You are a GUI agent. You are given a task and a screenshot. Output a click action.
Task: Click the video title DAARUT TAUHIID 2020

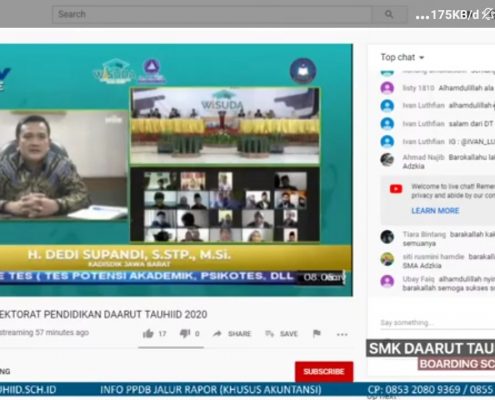point(103,314)
